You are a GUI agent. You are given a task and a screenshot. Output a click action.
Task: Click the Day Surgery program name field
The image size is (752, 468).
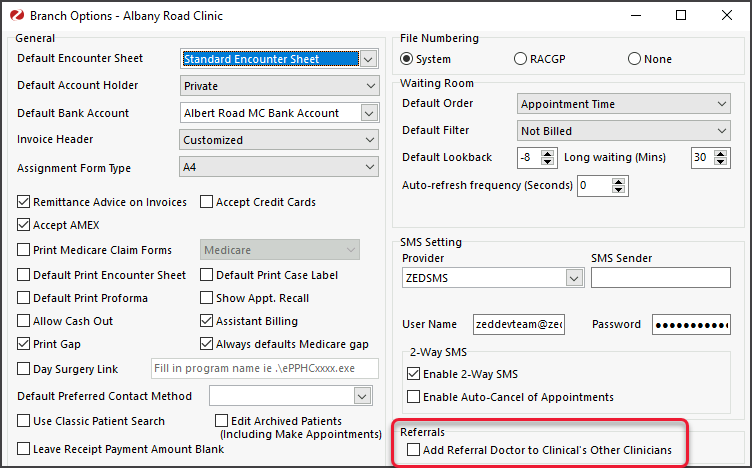click(x=265, y=368)
